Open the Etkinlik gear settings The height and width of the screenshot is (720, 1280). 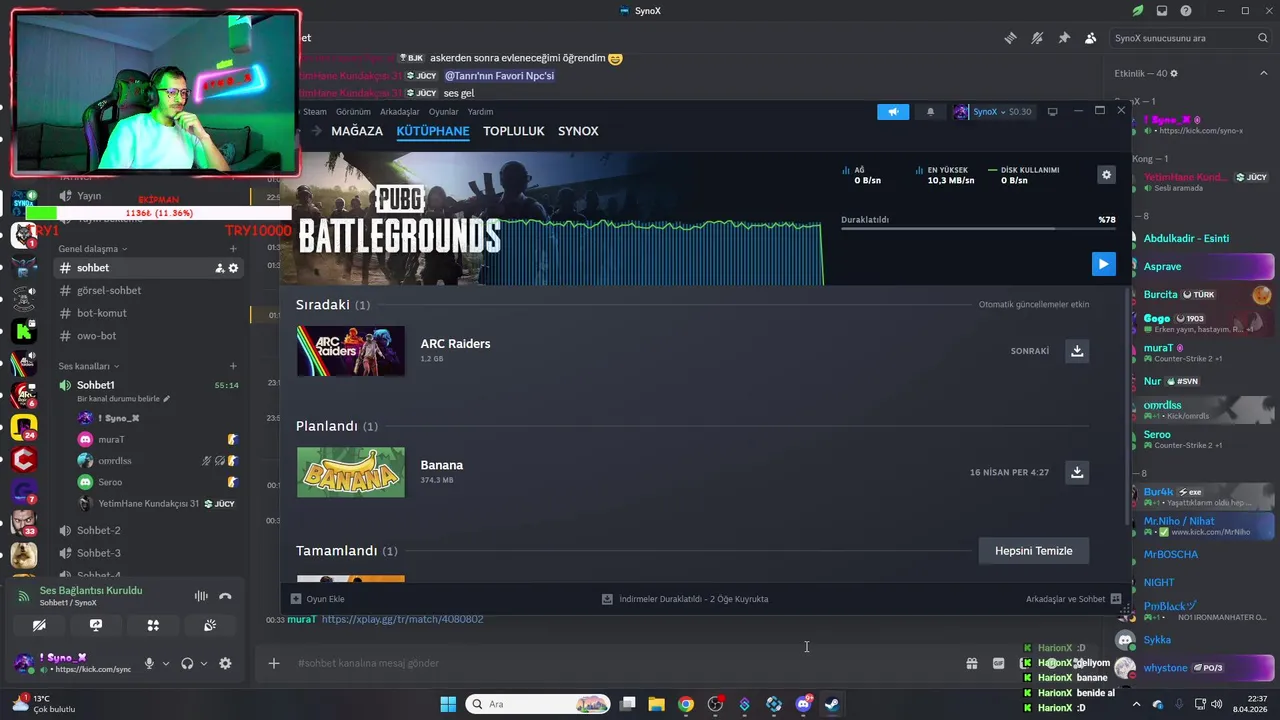1174,73
